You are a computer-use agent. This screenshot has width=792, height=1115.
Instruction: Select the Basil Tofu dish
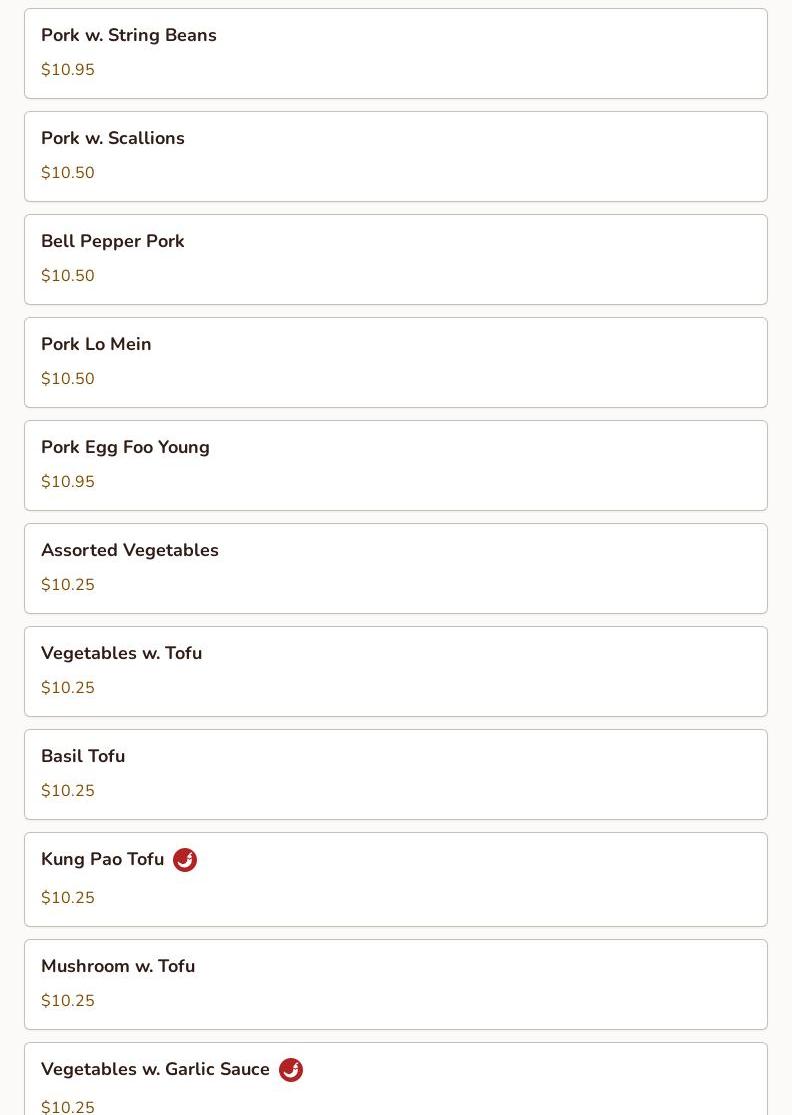tap(396, 775)
